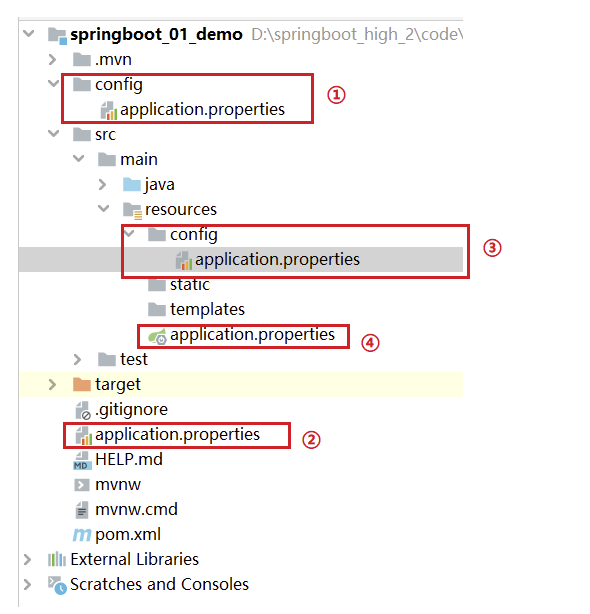
Task: Click the mvnw script file icon
Action: point(81,485)
